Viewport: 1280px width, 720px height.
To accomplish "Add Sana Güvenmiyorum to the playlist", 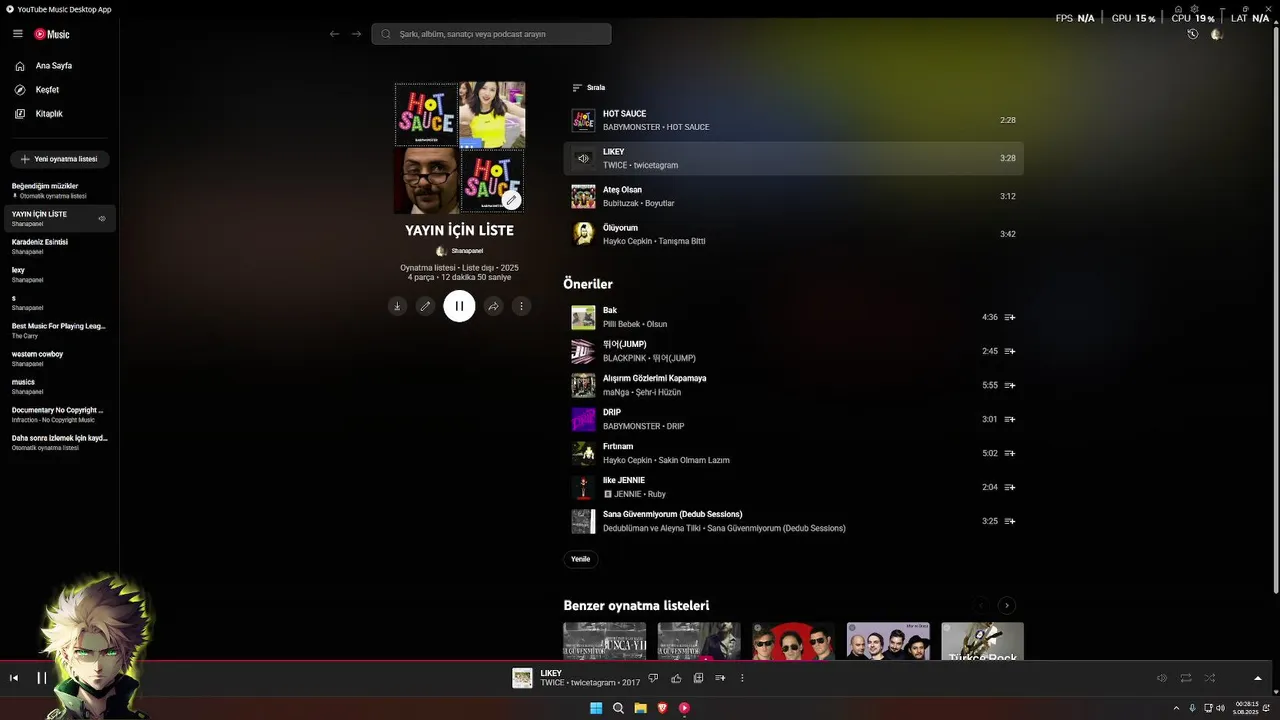I will (x=1010, y=521).
